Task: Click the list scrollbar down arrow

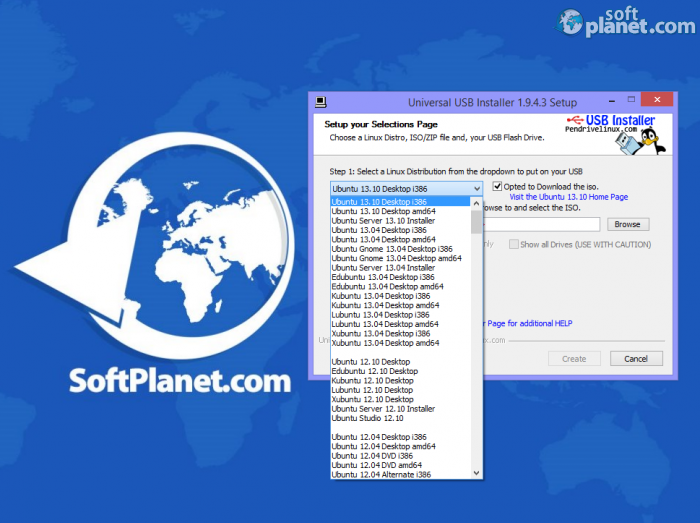Action: (476, 473)
